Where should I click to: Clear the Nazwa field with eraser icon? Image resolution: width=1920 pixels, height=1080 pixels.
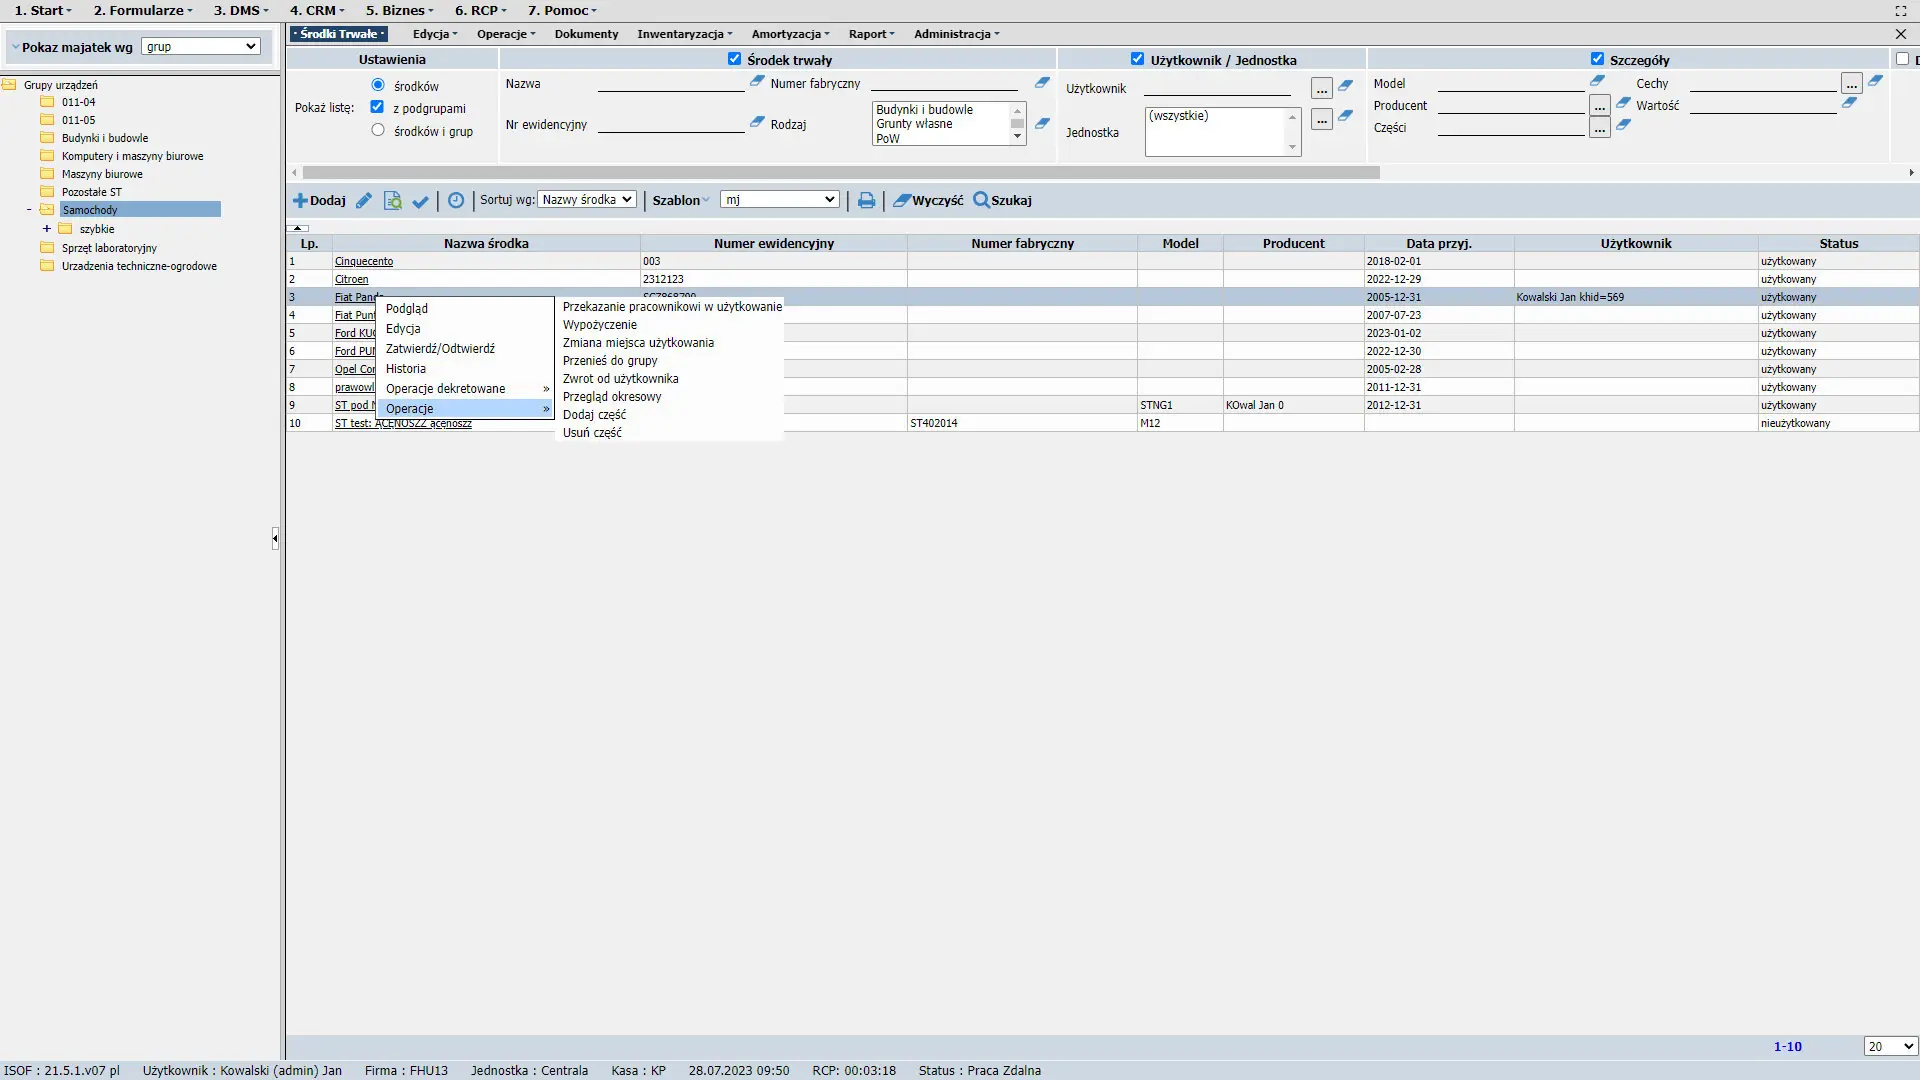click(x=757, y=82)
